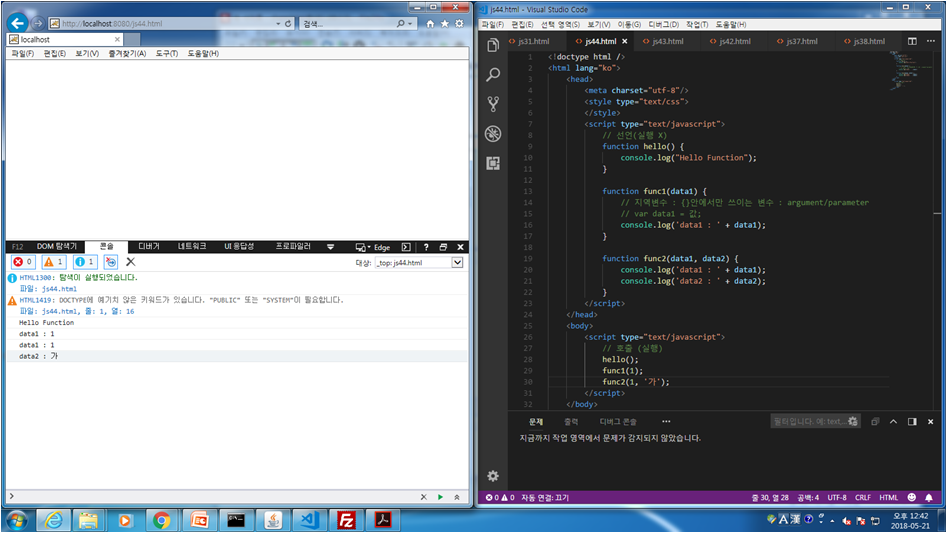Open the Edge document mode dropdown in F12 tools
Screen dimensions: 947x533
pos(373,247)
